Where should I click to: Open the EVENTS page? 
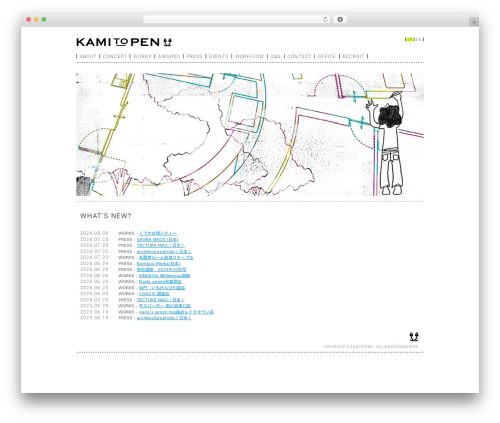click(x=219, y=56)
